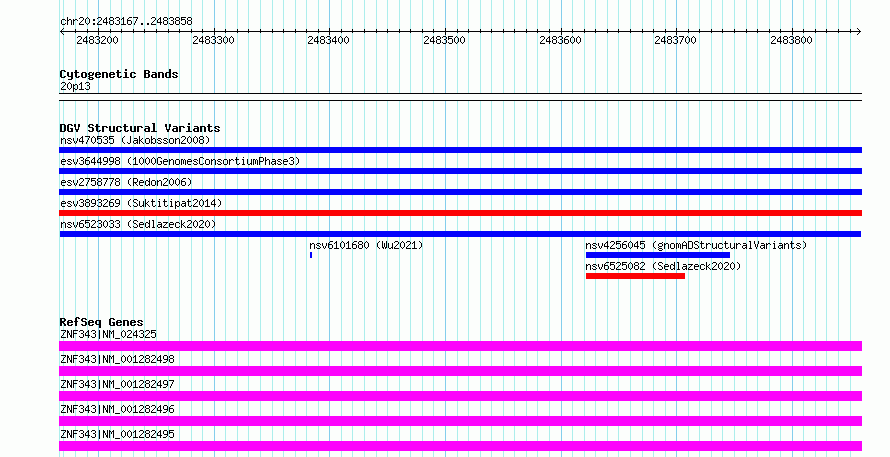Click the blue bar of esv2758778
The image size is (890, 457).
(460, 192)
